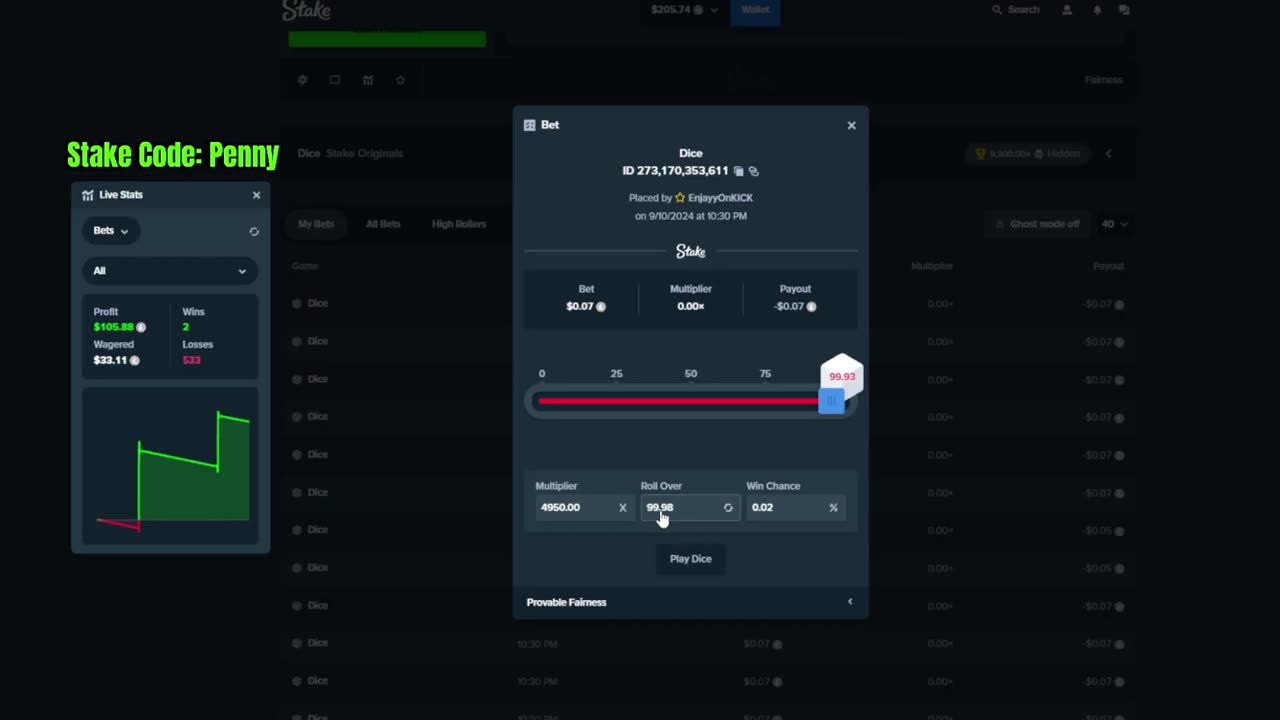Image resolution: width=1280 pixels, height=720 pixels.
Task: Switch to the My Bets tab
Action: point(316,224)
